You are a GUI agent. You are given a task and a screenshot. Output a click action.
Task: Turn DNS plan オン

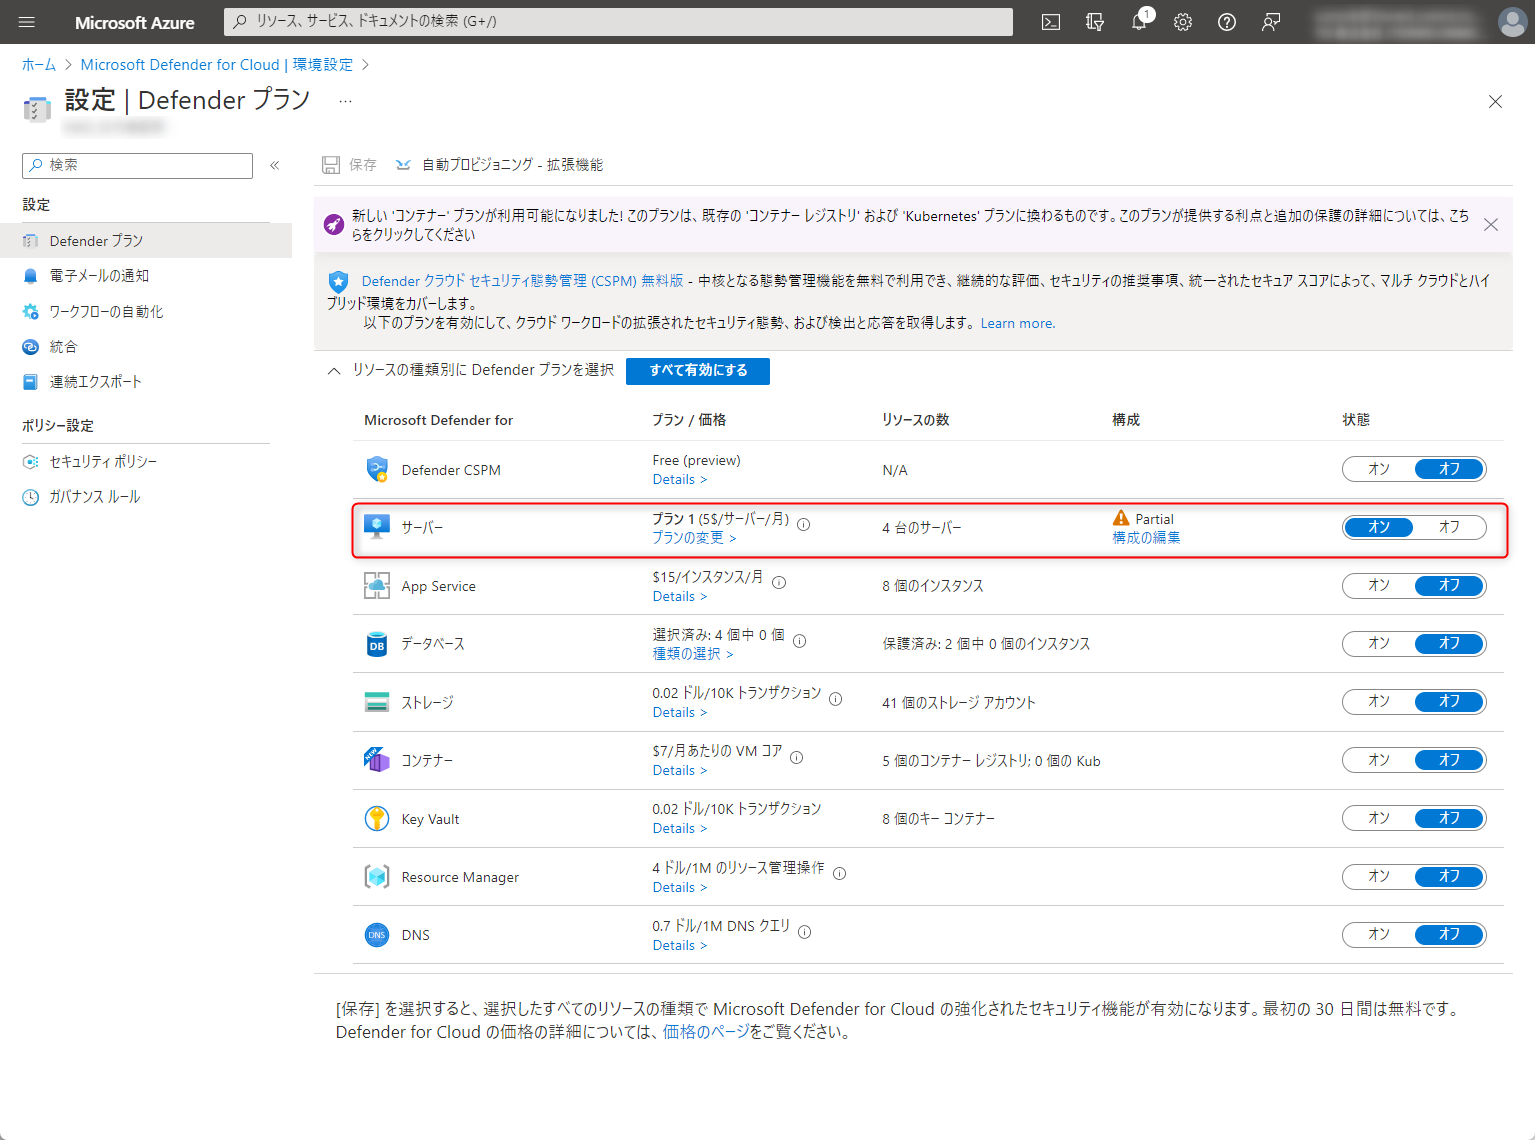1379,934
